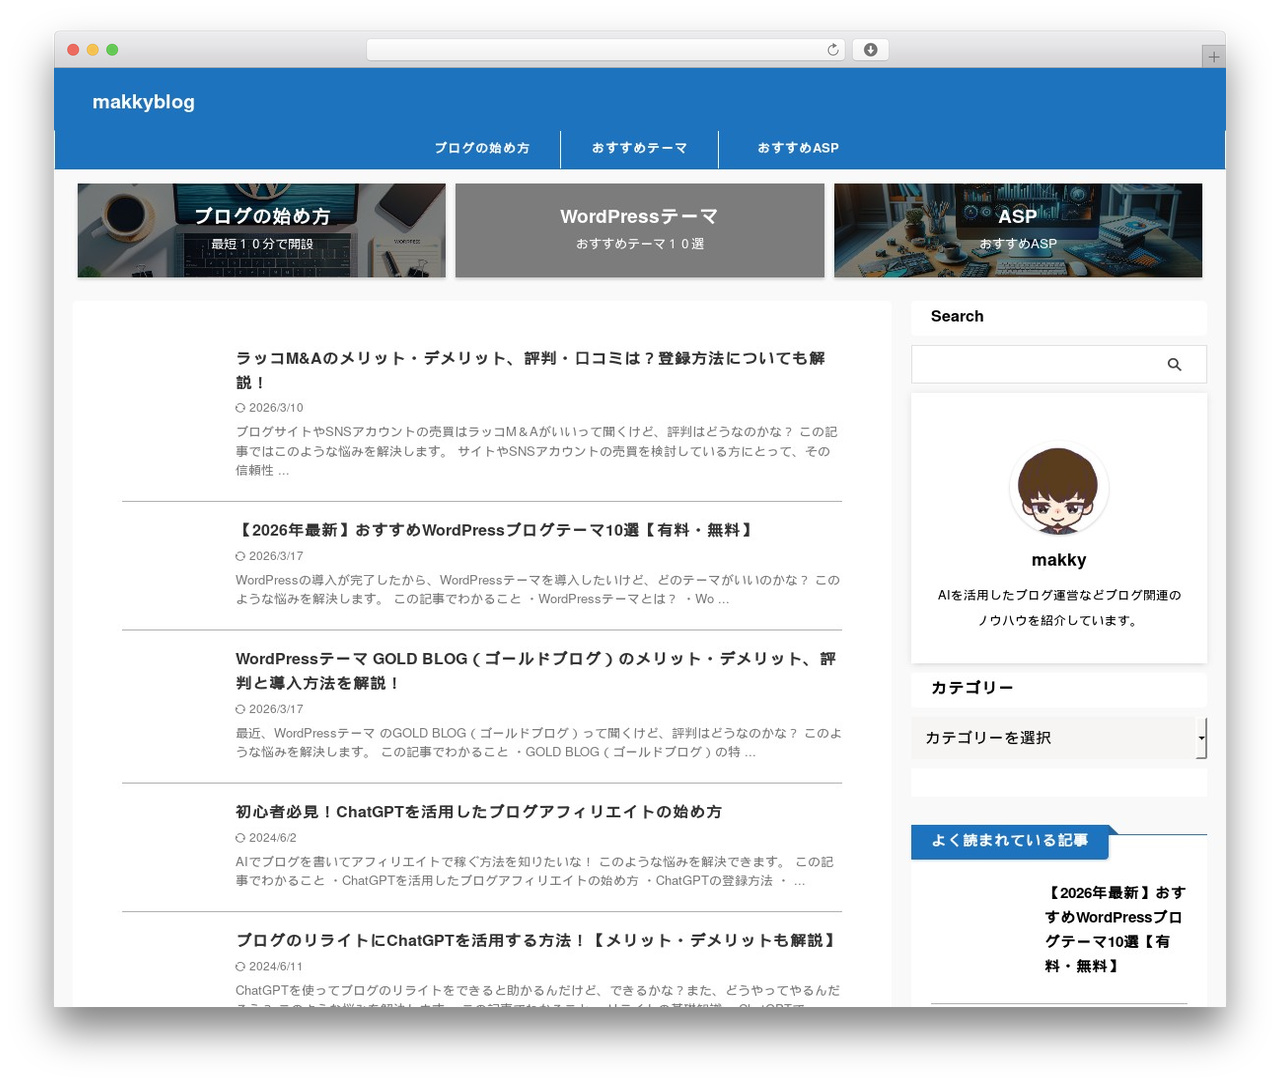Open the ブログのリライトにChatGPT article title

[x=537, y=941]
